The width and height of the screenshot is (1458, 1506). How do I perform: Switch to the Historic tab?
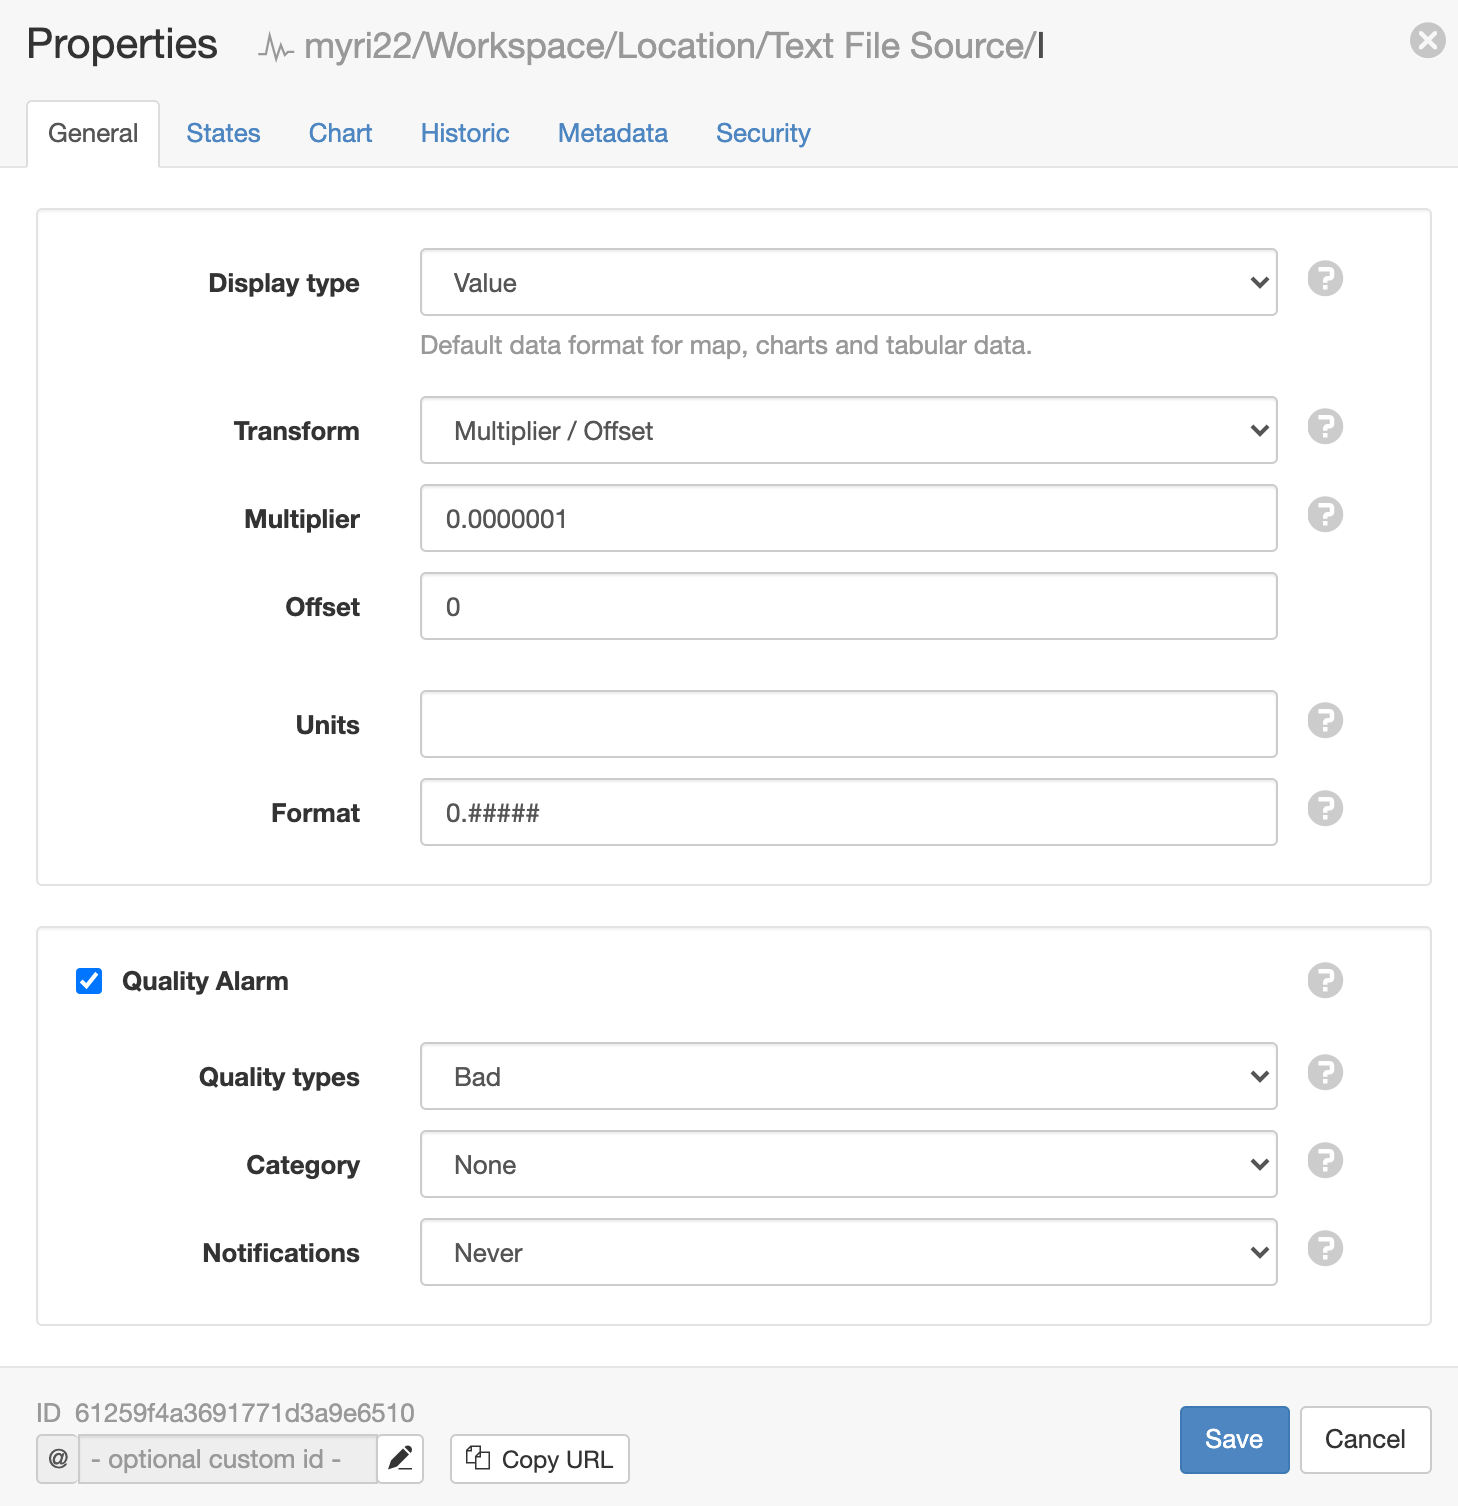[x=464, y=133]
